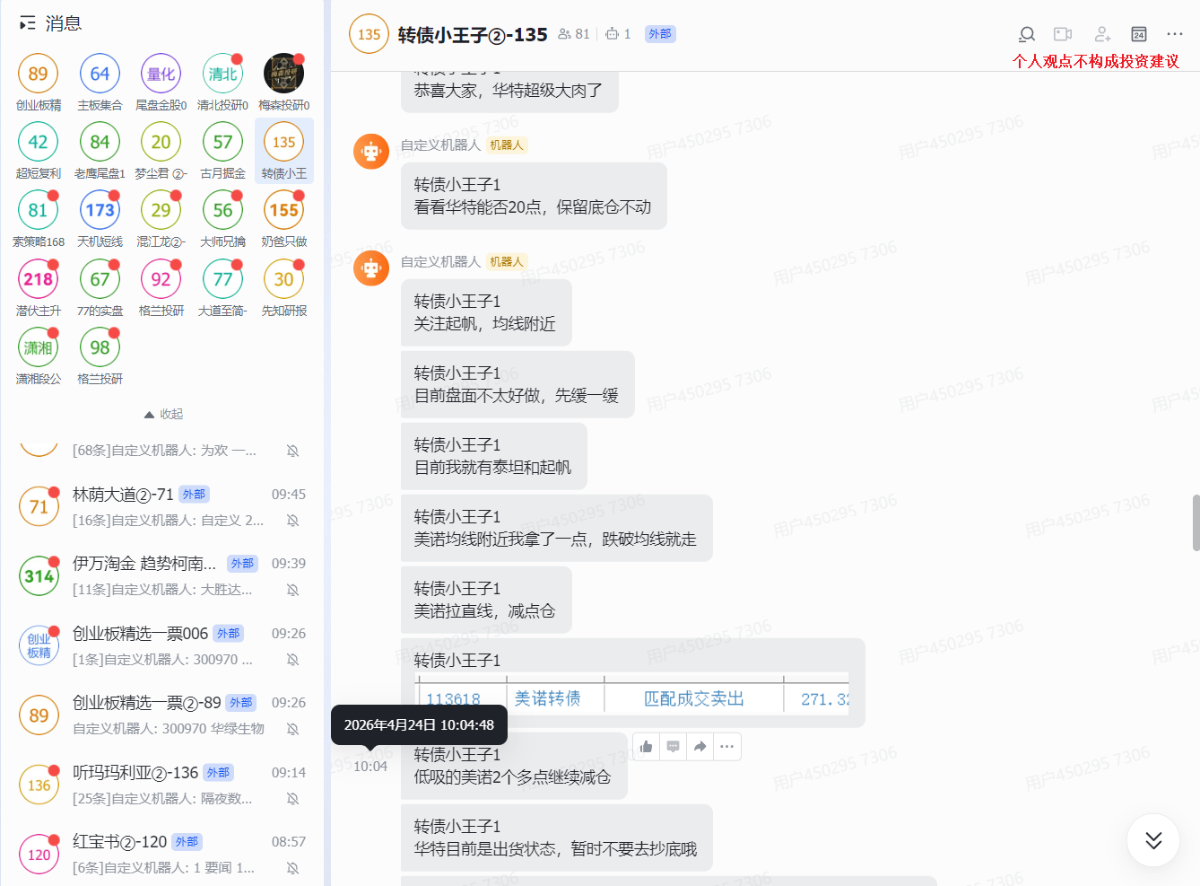Click the 美诺转债 link in trade image
1200x886 pixels.
pos(546,699)
